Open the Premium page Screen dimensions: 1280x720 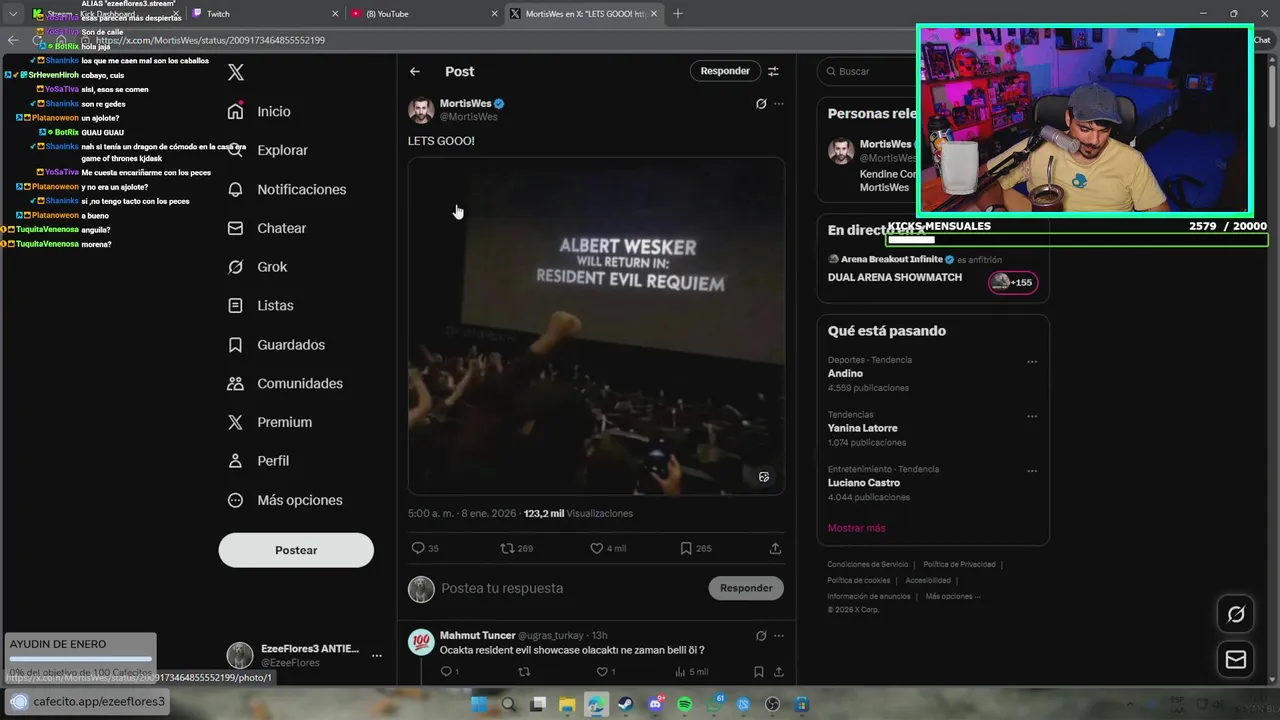(x=269, y=422)
